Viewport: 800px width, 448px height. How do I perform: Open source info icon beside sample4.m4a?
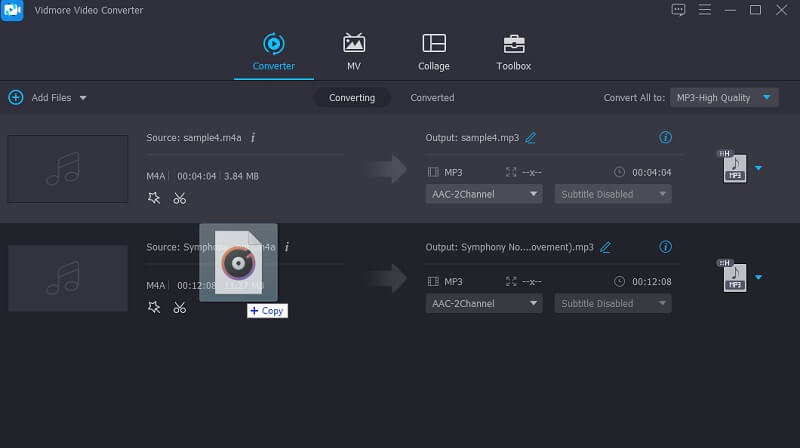(253, 137)
